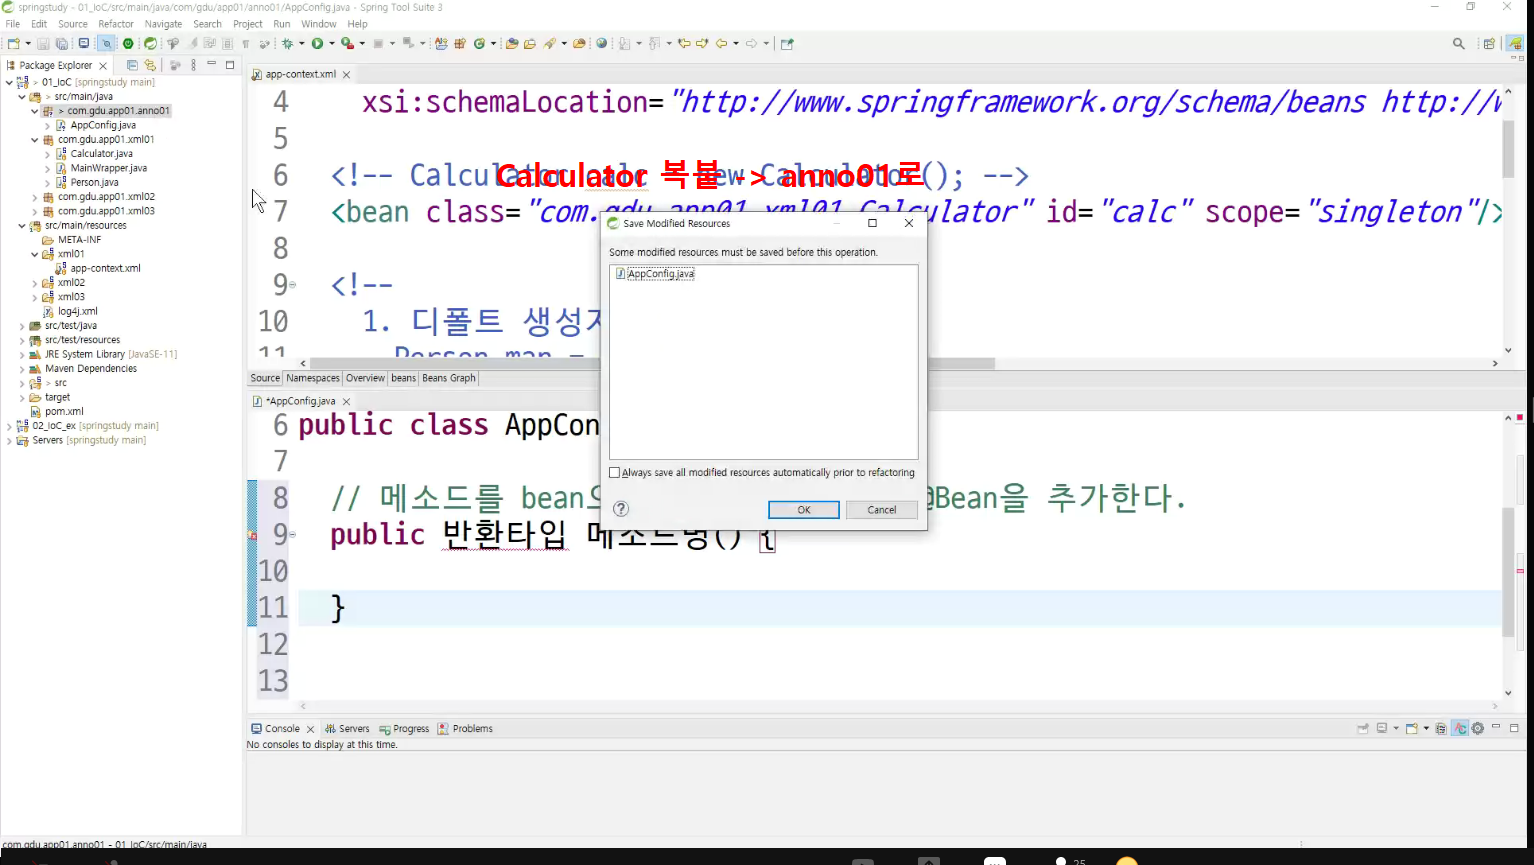Click Pin Console icon in Console toolbar
1534x865 pixels.
(1362, 728)
